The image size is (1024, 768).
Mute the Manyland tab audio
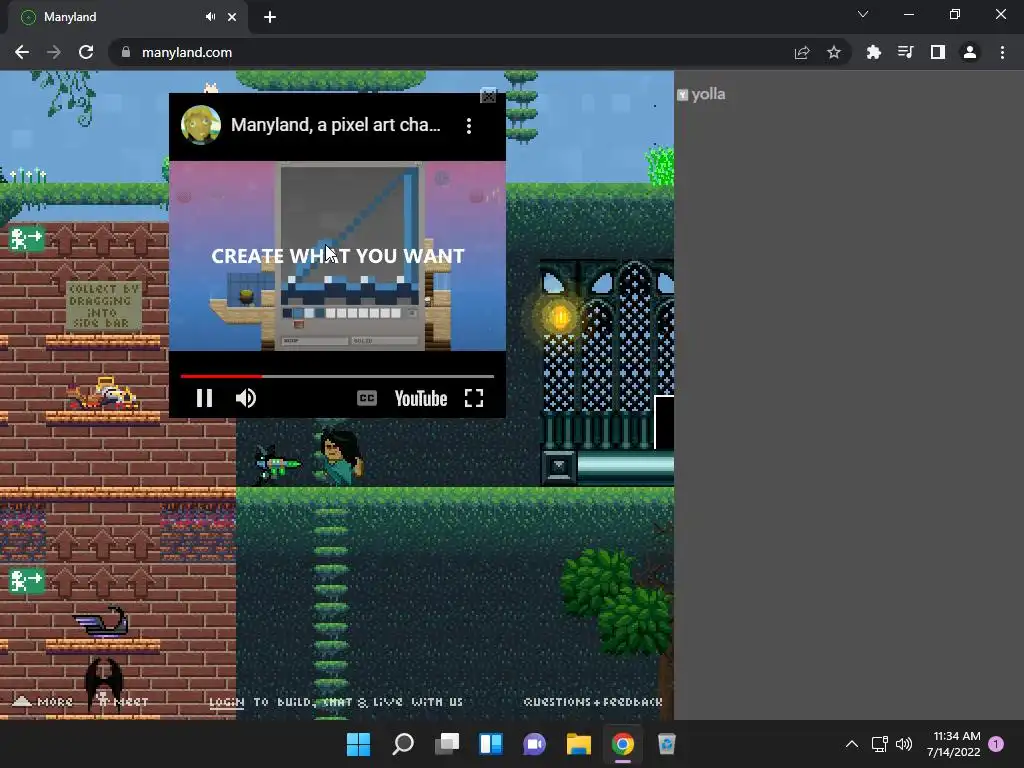[x=210, y=17]
